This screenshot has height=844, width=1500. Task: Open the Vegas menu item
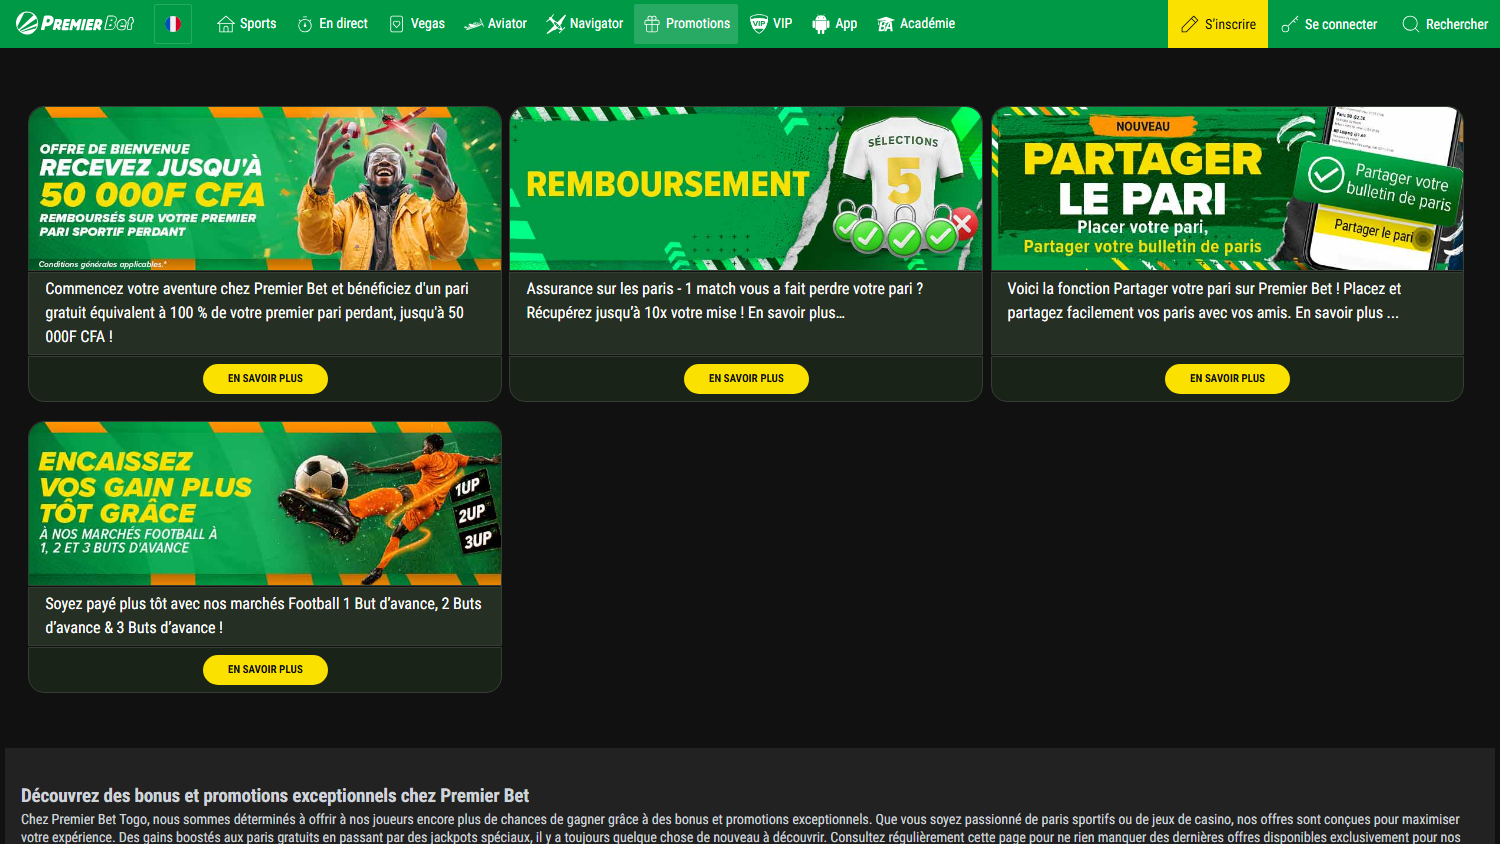417,24
